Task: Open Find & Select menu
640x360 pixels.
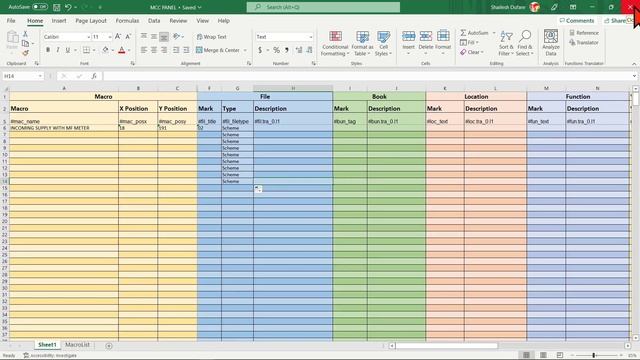Action: tap(524, 43)
